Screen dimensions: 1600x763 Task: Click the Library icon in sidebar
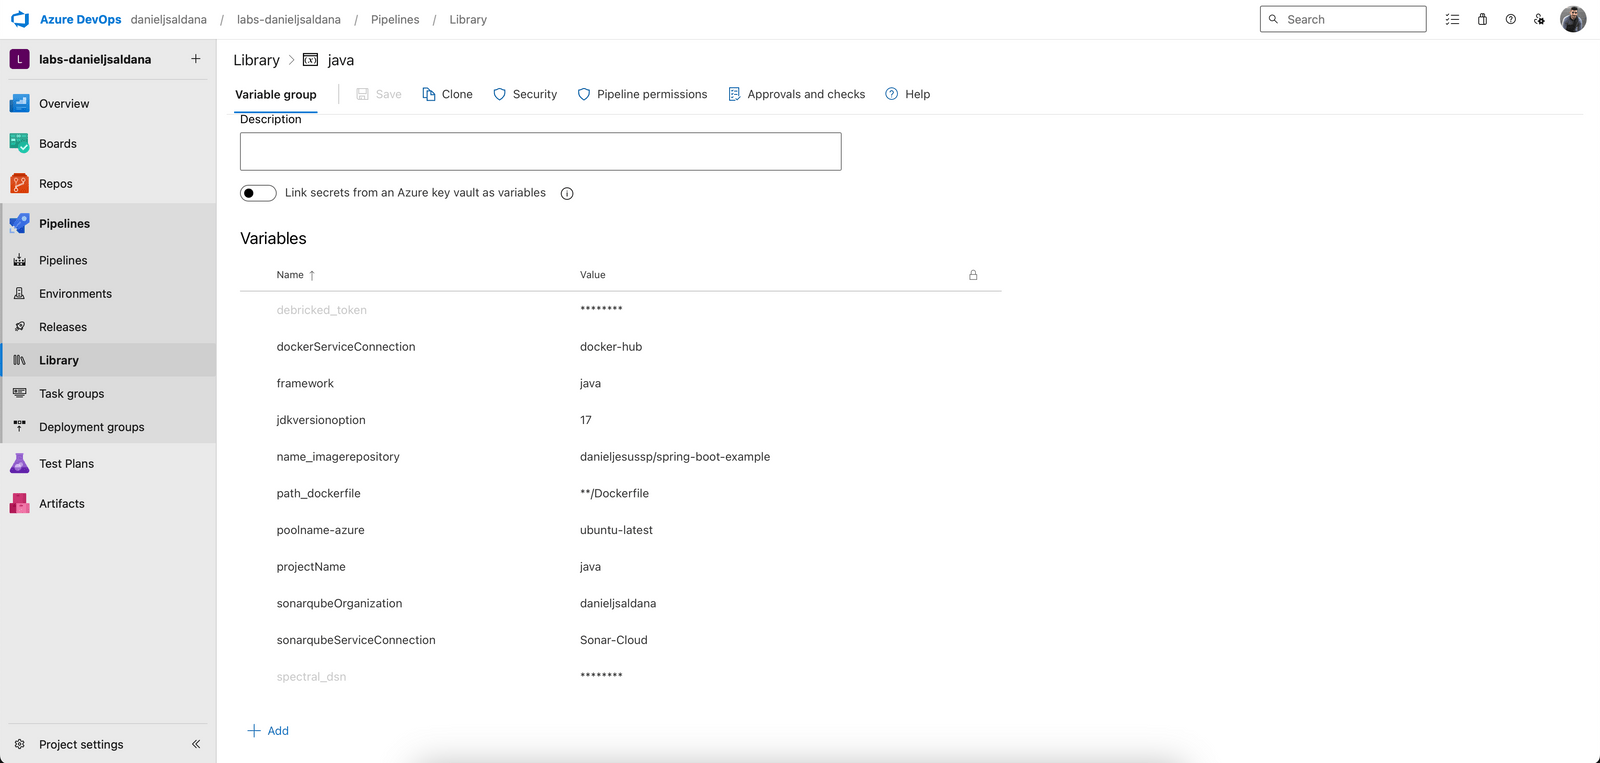(x=19, y=360)
